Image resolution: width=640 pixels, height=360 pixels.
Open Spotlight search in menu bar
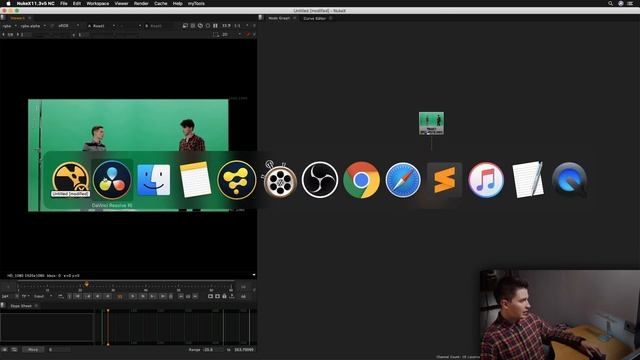click(610, 3)
